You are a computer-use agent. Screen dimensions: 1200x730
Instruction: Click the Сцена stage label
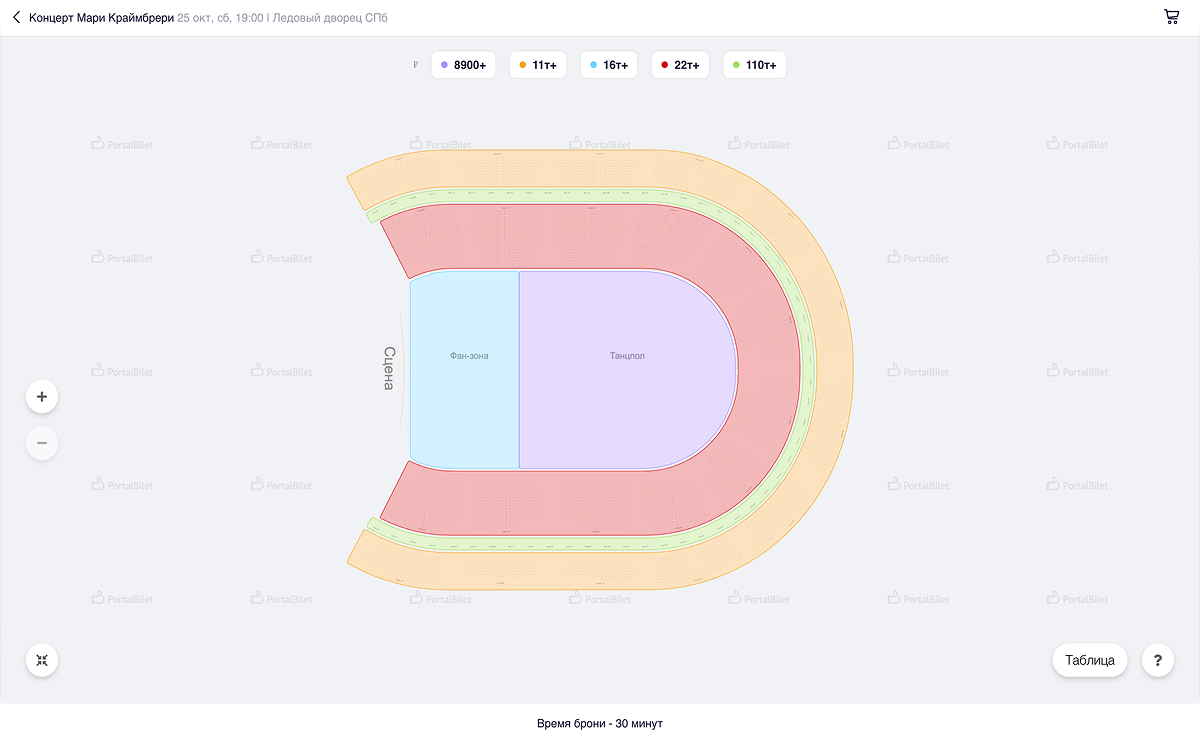click(389, 368)
